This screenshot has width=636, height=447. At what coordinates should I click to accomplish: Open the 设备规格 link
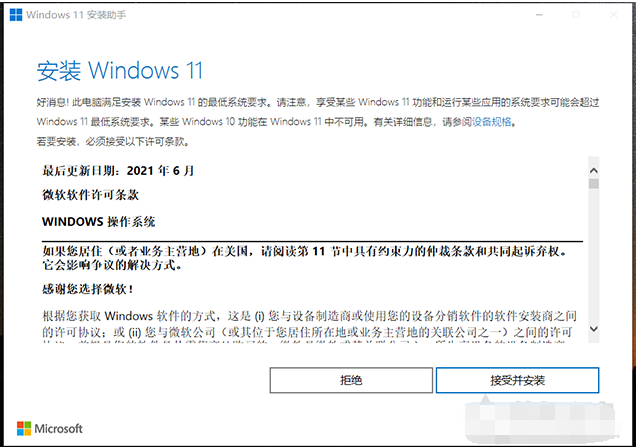tap(492, 122)
